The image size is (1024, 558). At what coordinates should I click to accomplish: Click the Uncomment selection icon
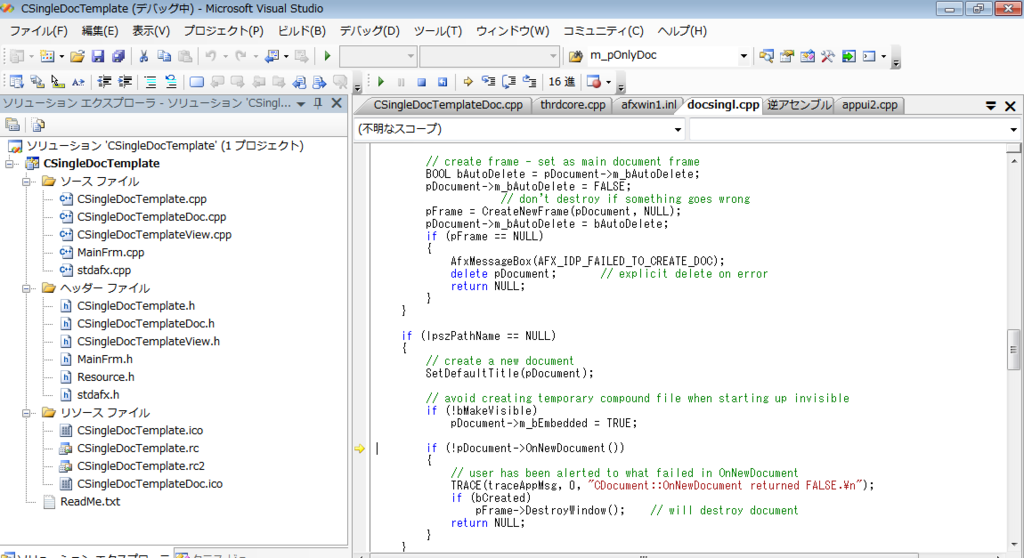170,82
